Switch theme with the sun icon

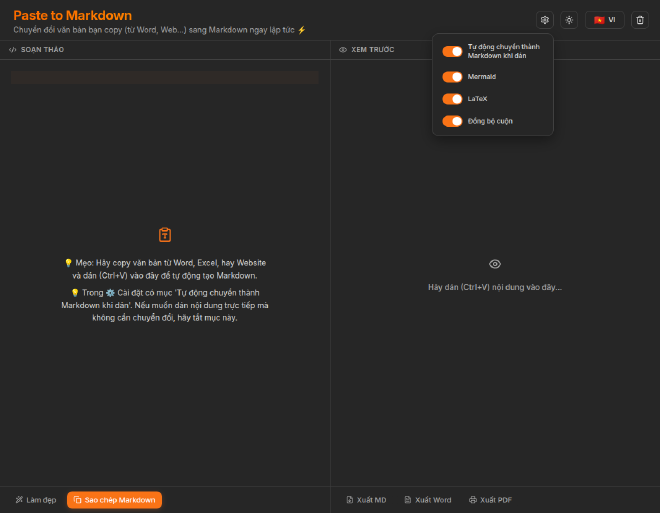[569, 20]
